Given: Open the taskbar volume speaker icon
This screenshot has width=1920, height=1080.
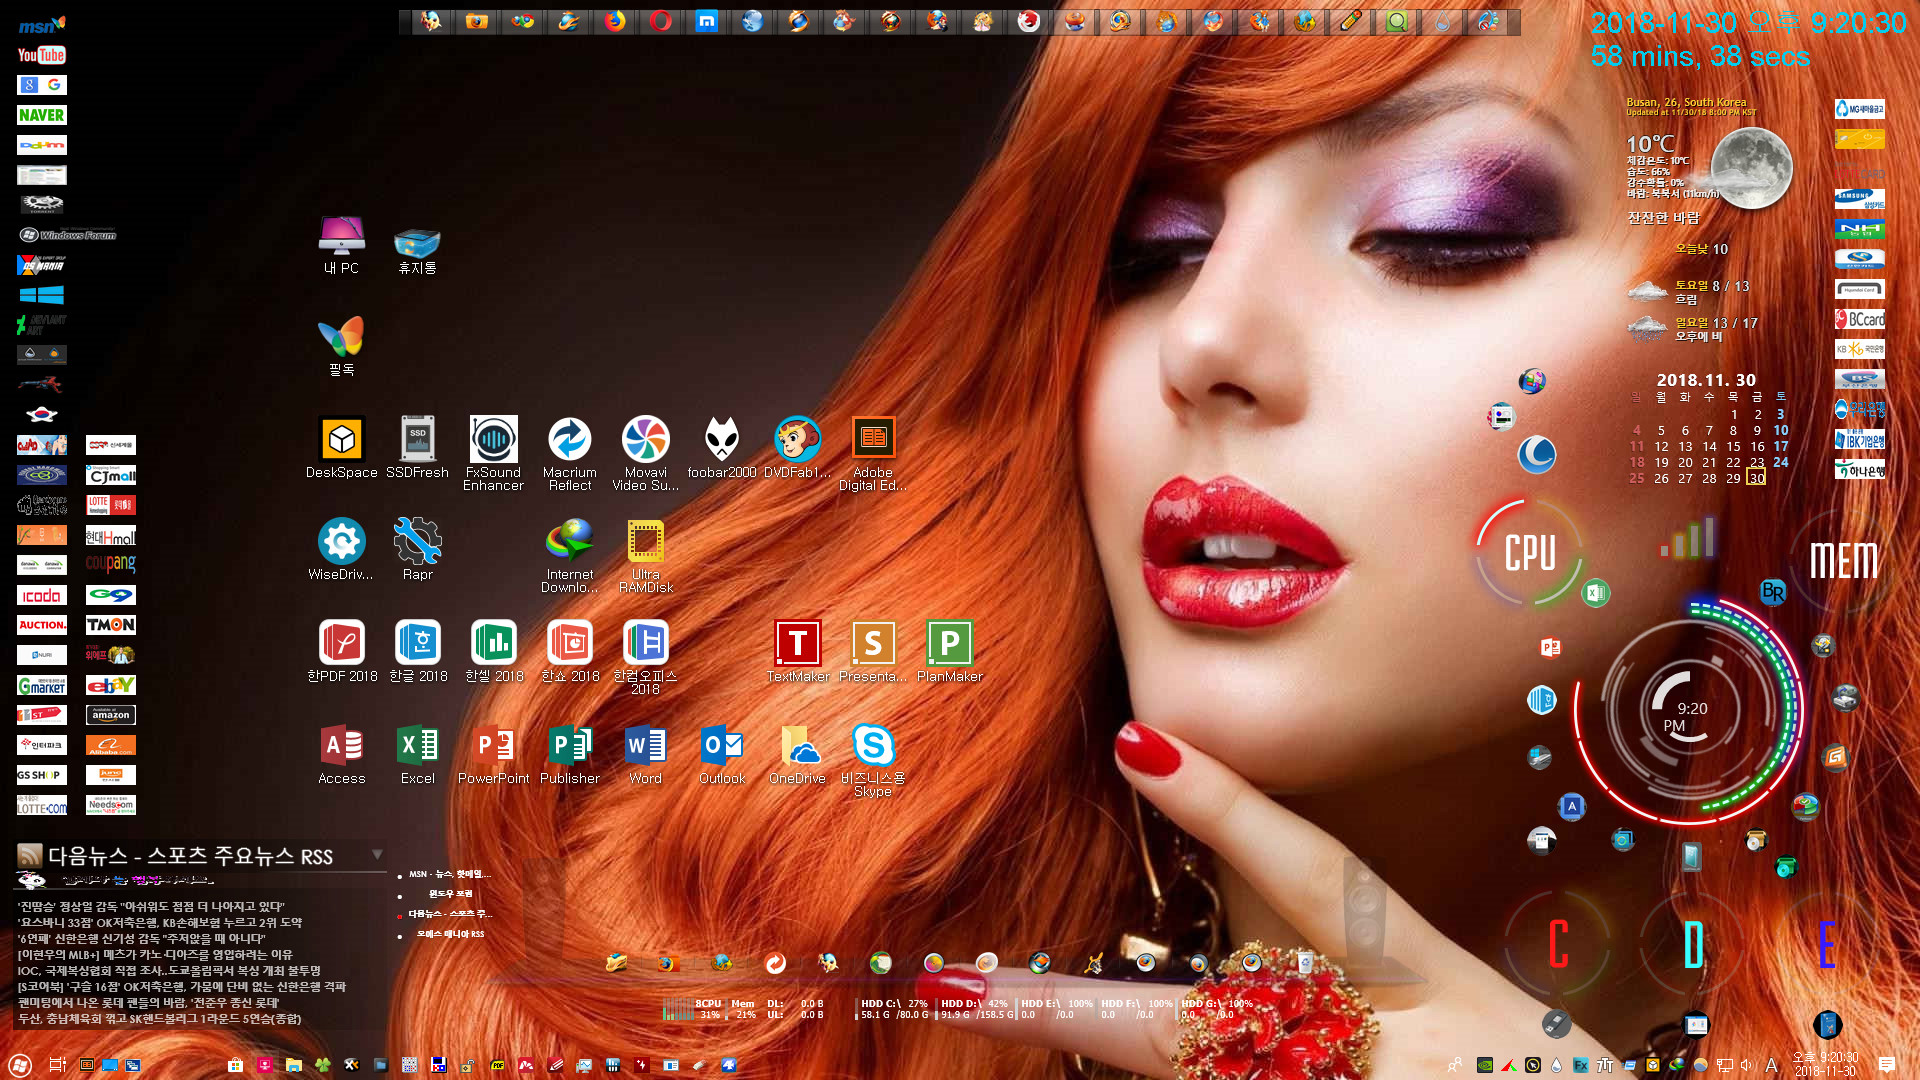Looking at the screenshot, I should coord(1747,1065).
